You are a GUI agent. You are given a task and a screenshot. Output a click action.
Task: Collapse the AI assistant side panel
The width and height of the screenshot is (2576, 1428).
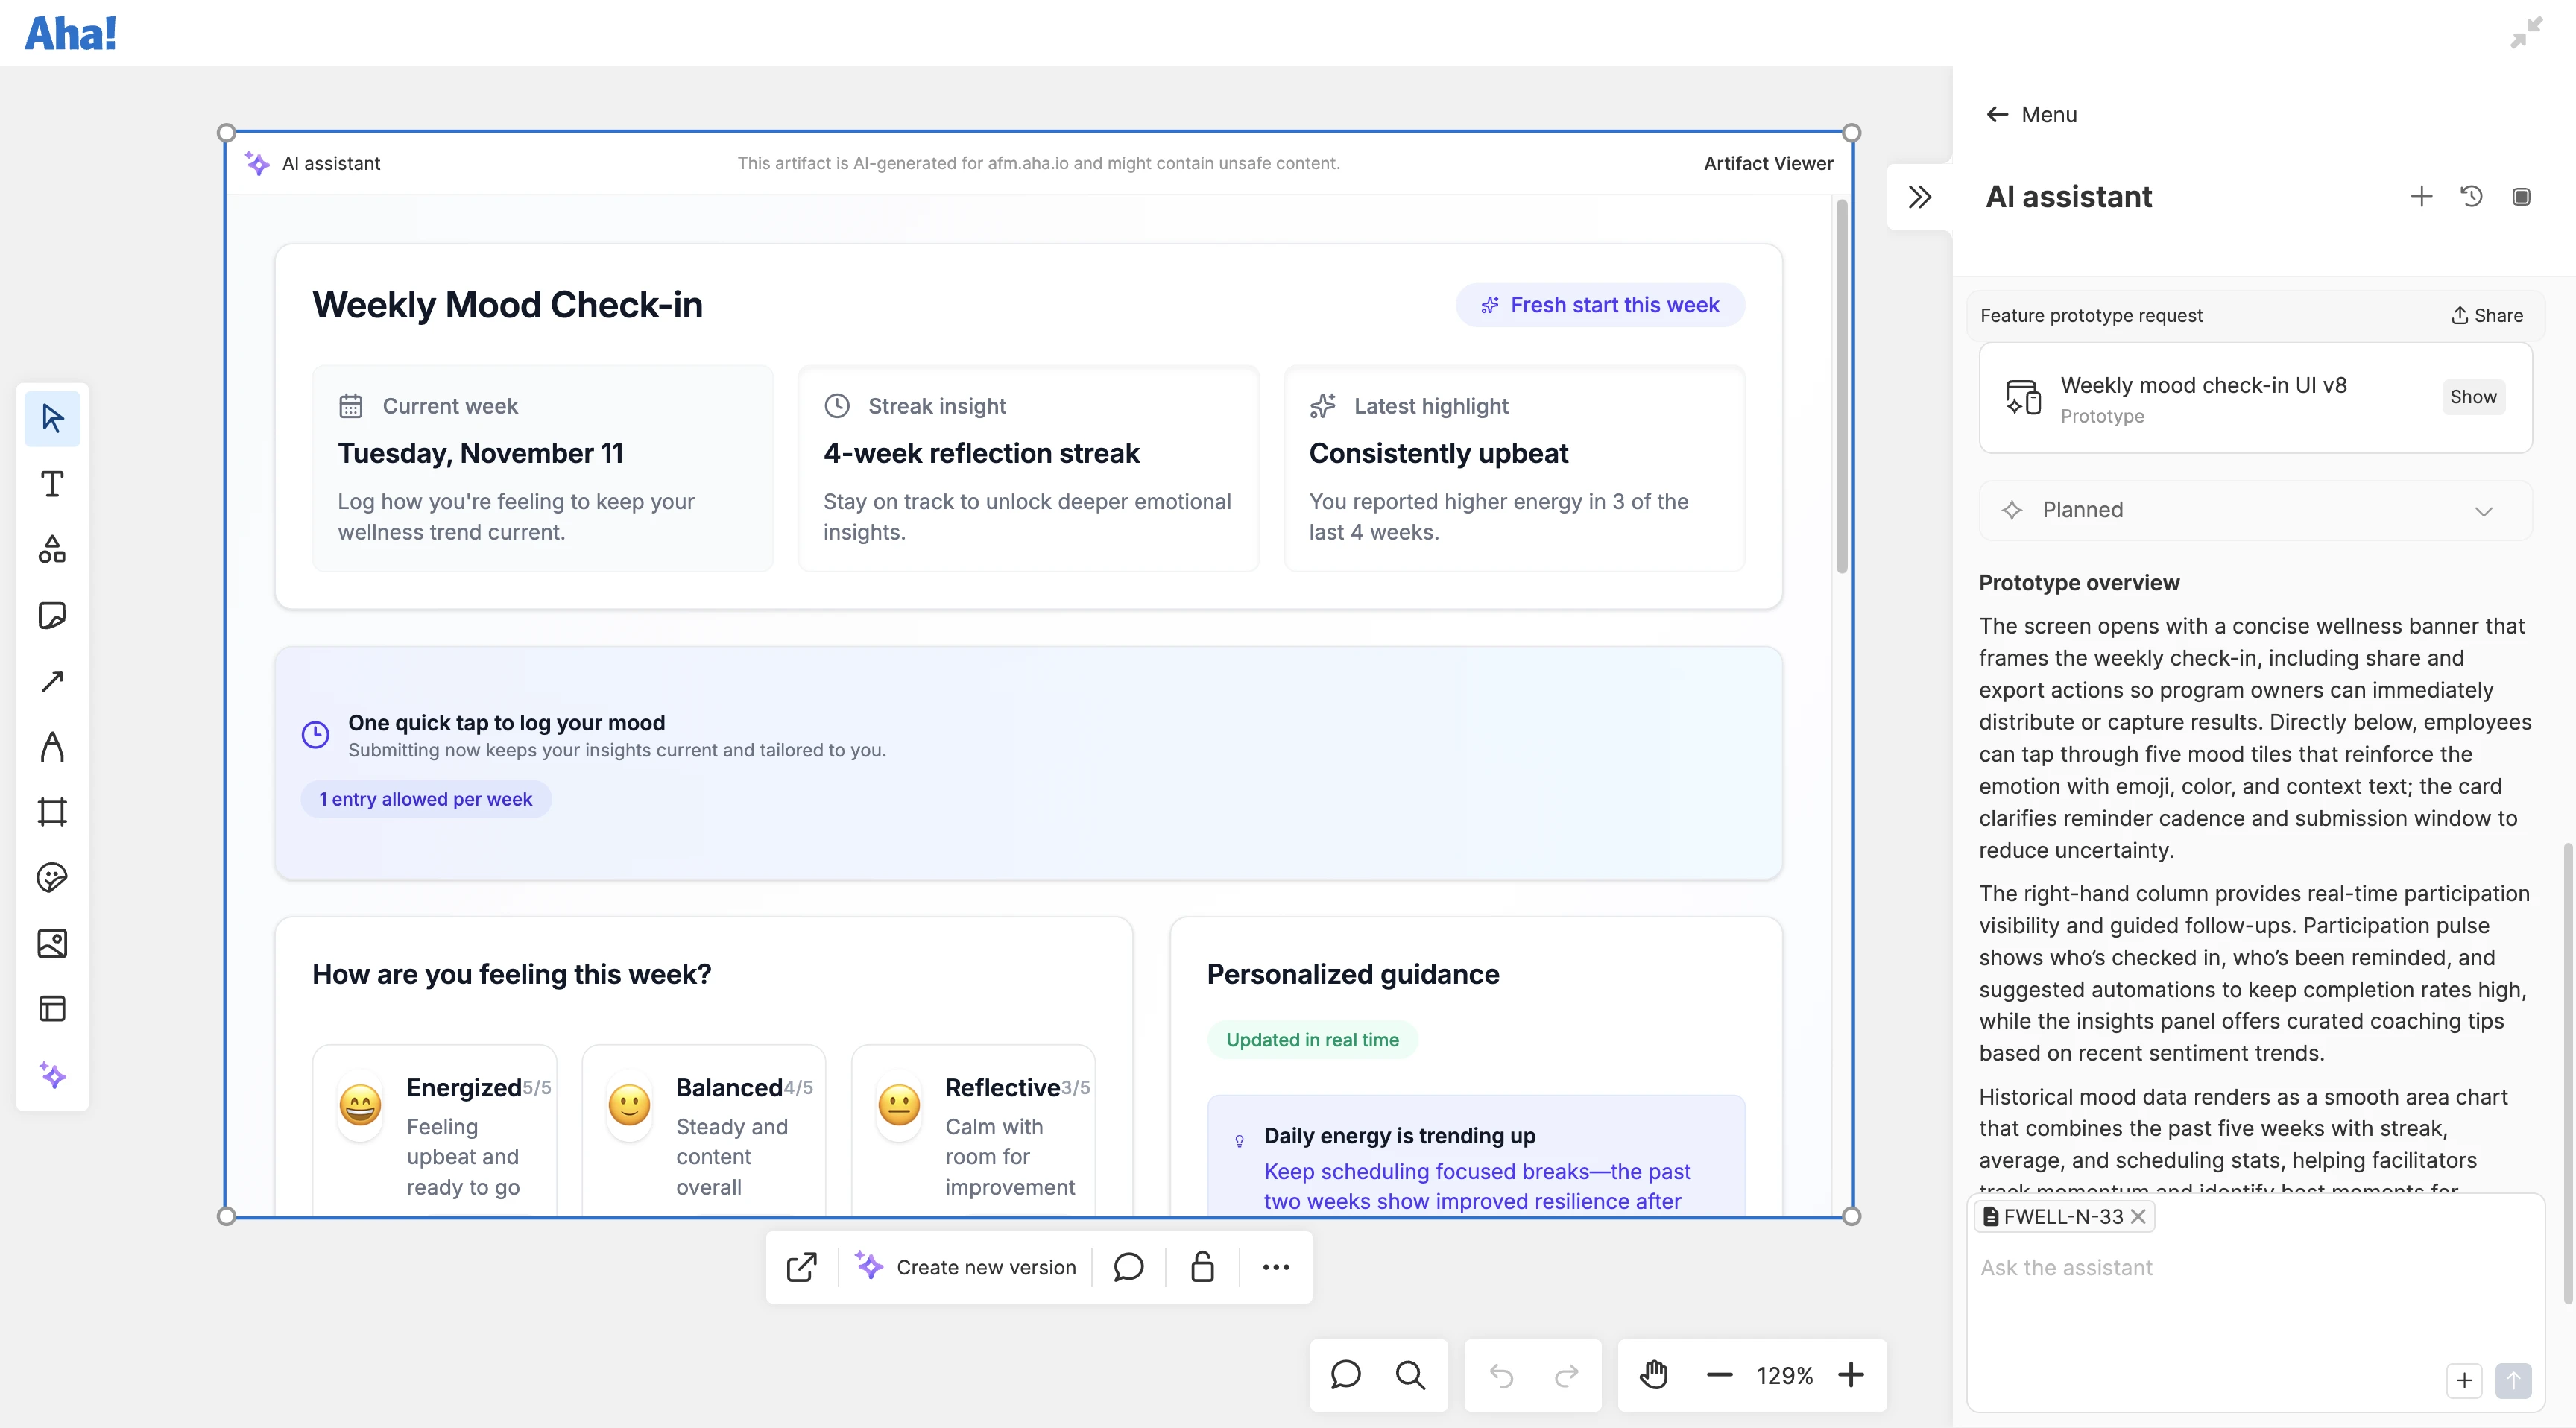click(1919, 197)
